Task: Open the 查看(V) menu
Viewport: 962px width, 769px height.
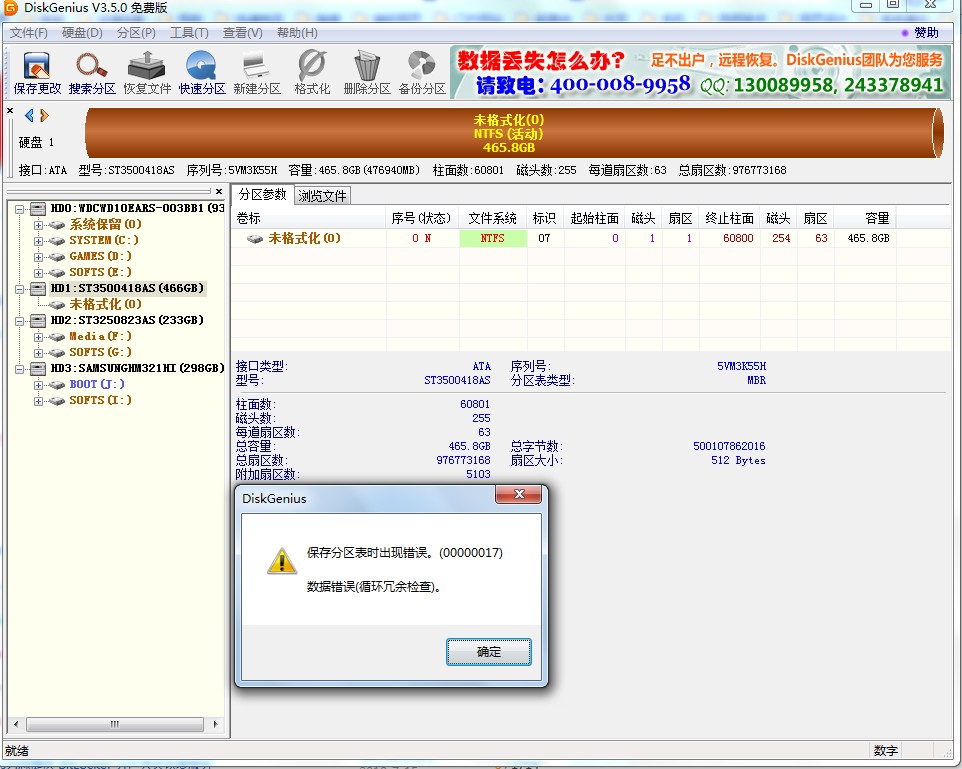Action: click(x=242, y=33)
